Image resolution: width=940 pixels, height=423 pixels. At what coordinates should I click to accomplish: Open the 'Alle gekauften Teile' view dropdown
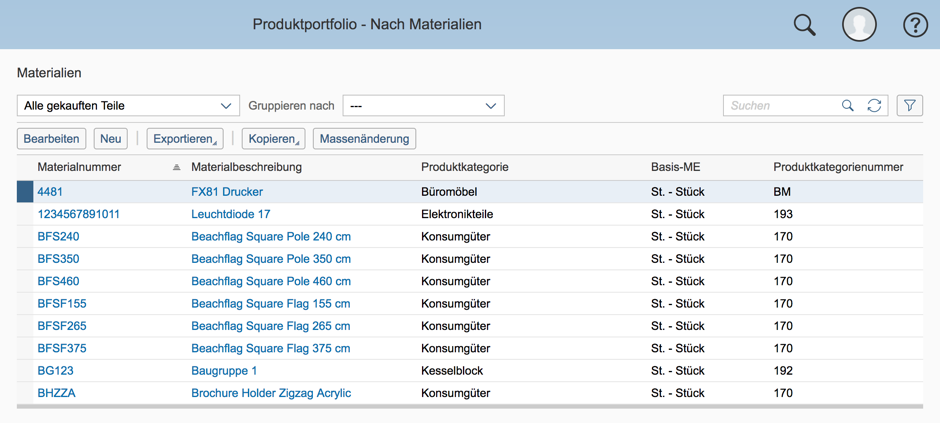[x=128, y=105]
